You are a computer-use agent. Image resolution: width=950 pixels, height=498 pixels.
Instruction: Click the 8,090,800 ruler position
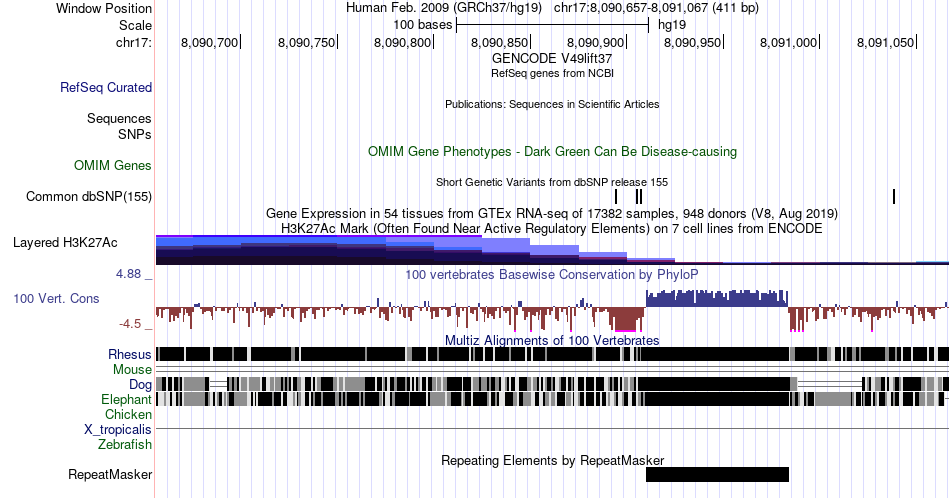402,42
